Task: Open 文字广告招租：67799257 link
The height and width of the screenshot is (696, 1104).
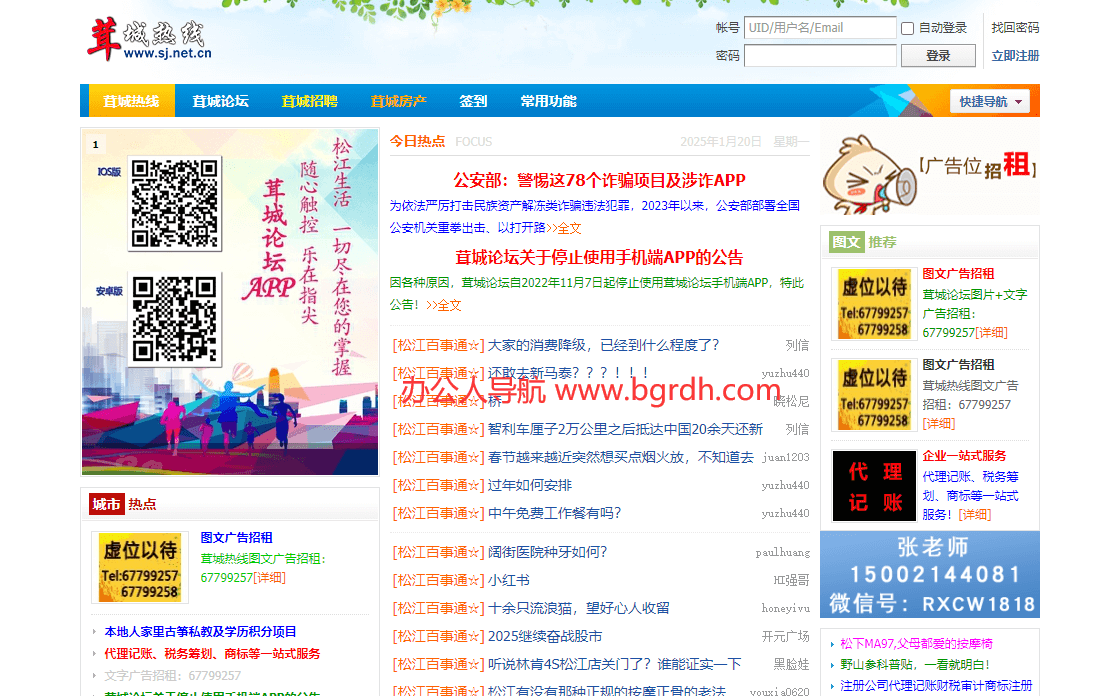Action: coord(172,676)
